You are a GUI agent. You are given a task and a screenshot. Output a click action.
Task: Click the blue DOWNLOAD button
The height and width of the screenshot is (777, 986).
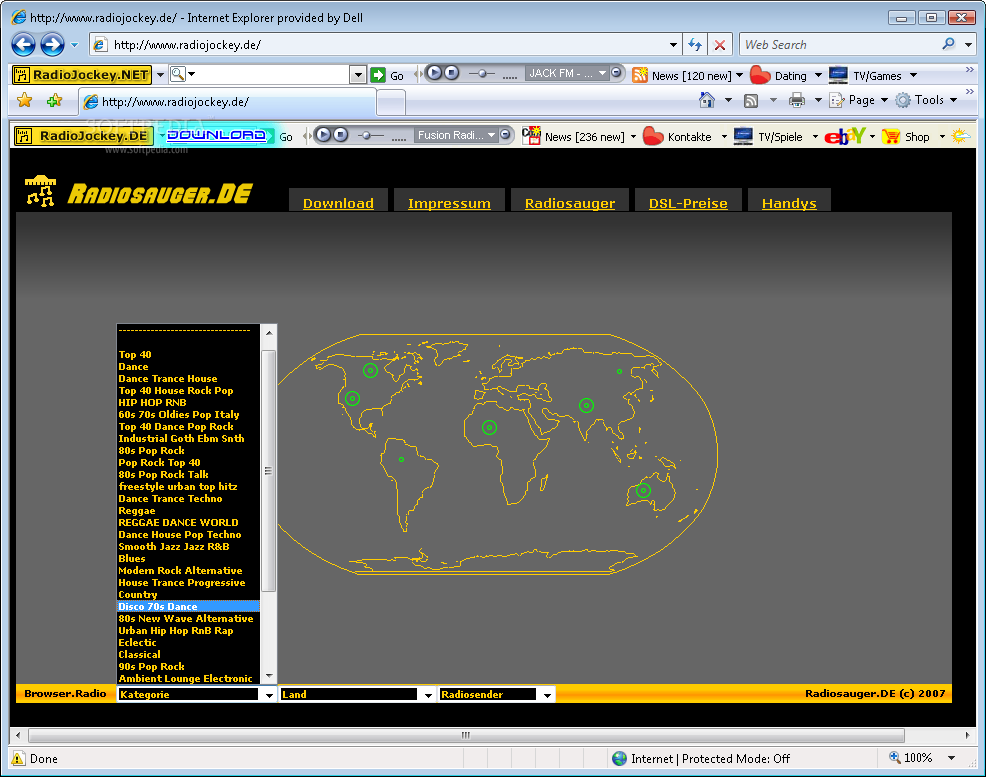216,135
